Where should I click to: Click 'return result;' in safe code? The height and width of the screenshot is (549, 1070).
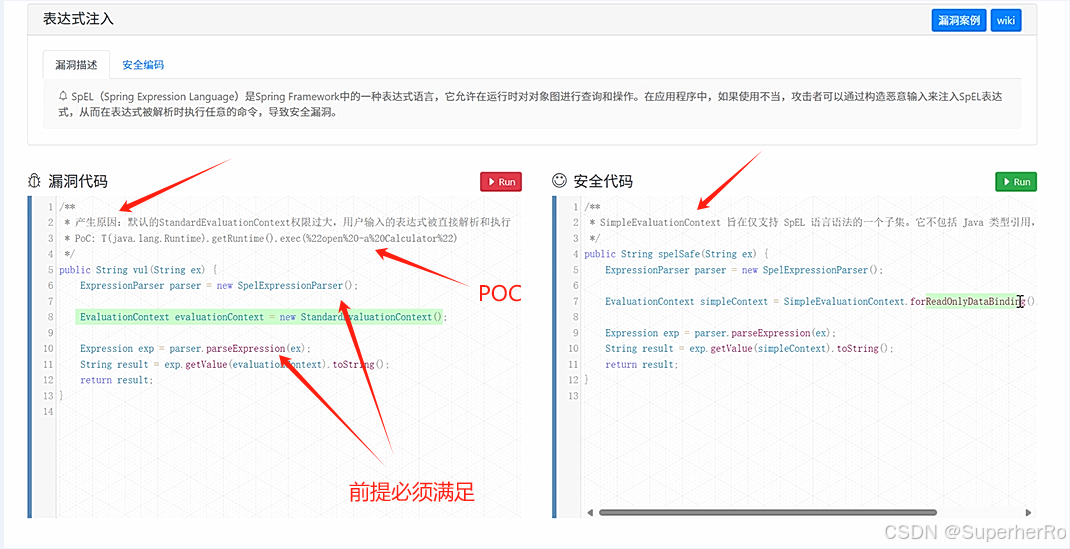tap(641, 364)
